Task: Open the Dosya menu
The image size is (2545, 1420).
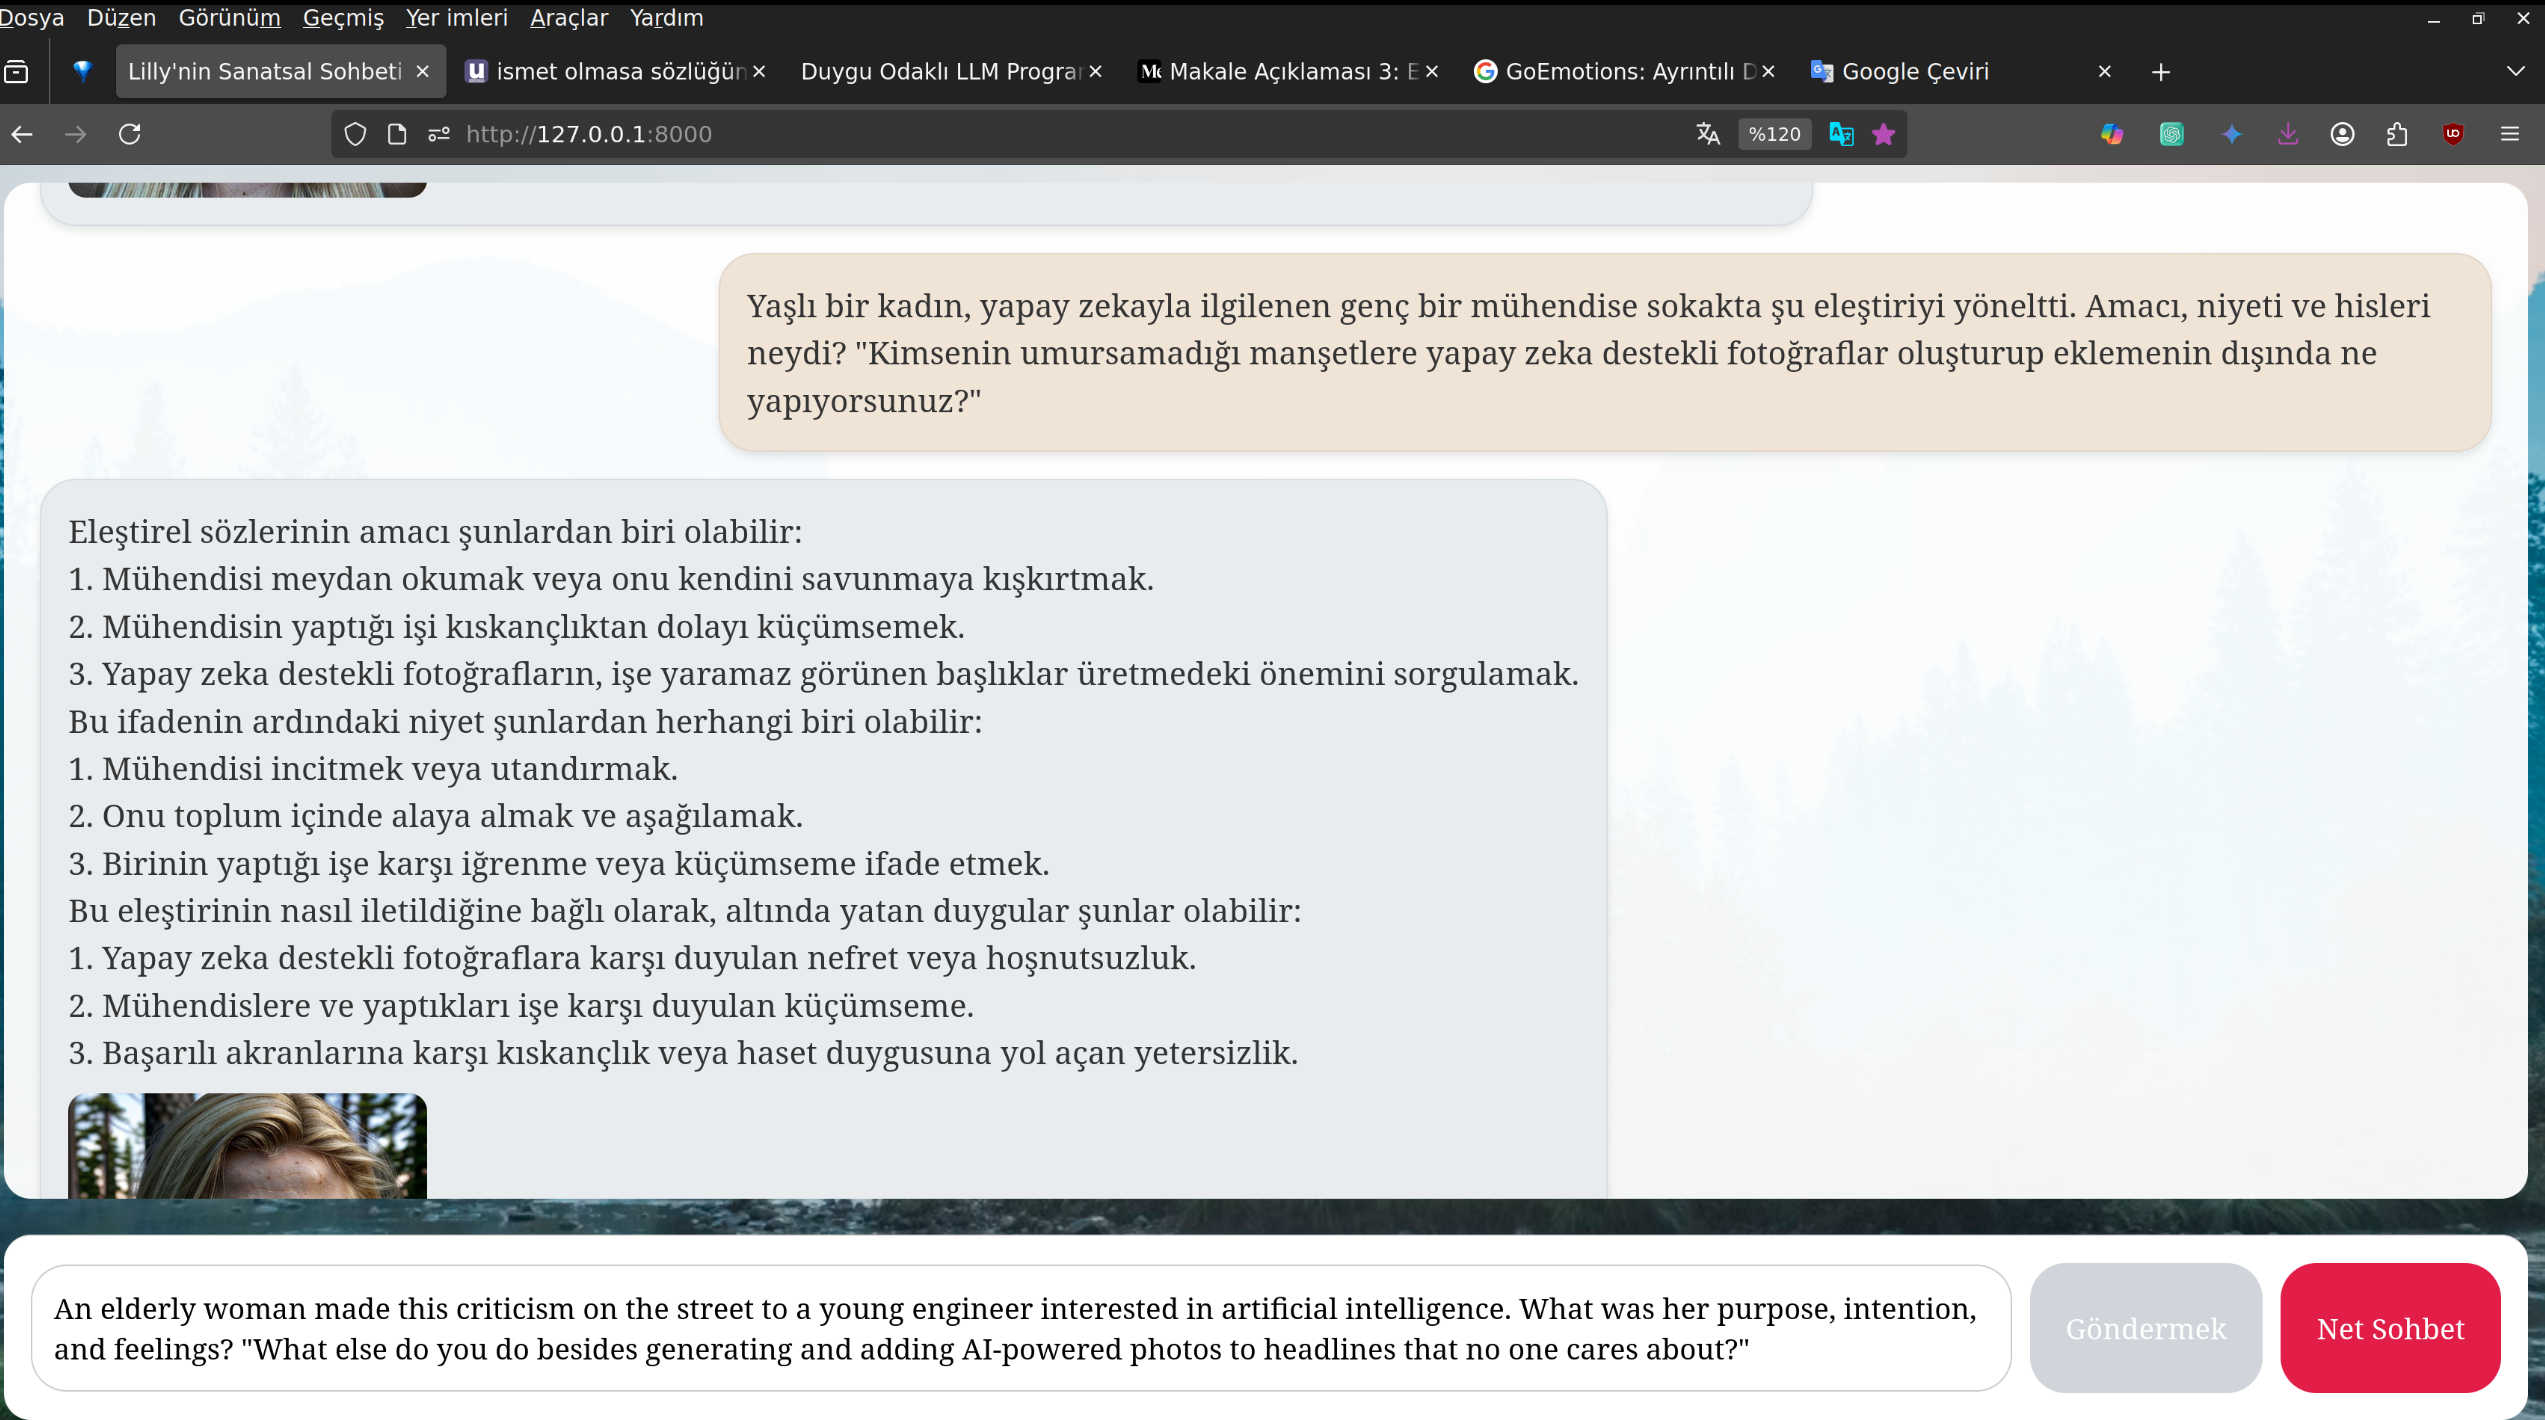Action: [x=31, y=18]
